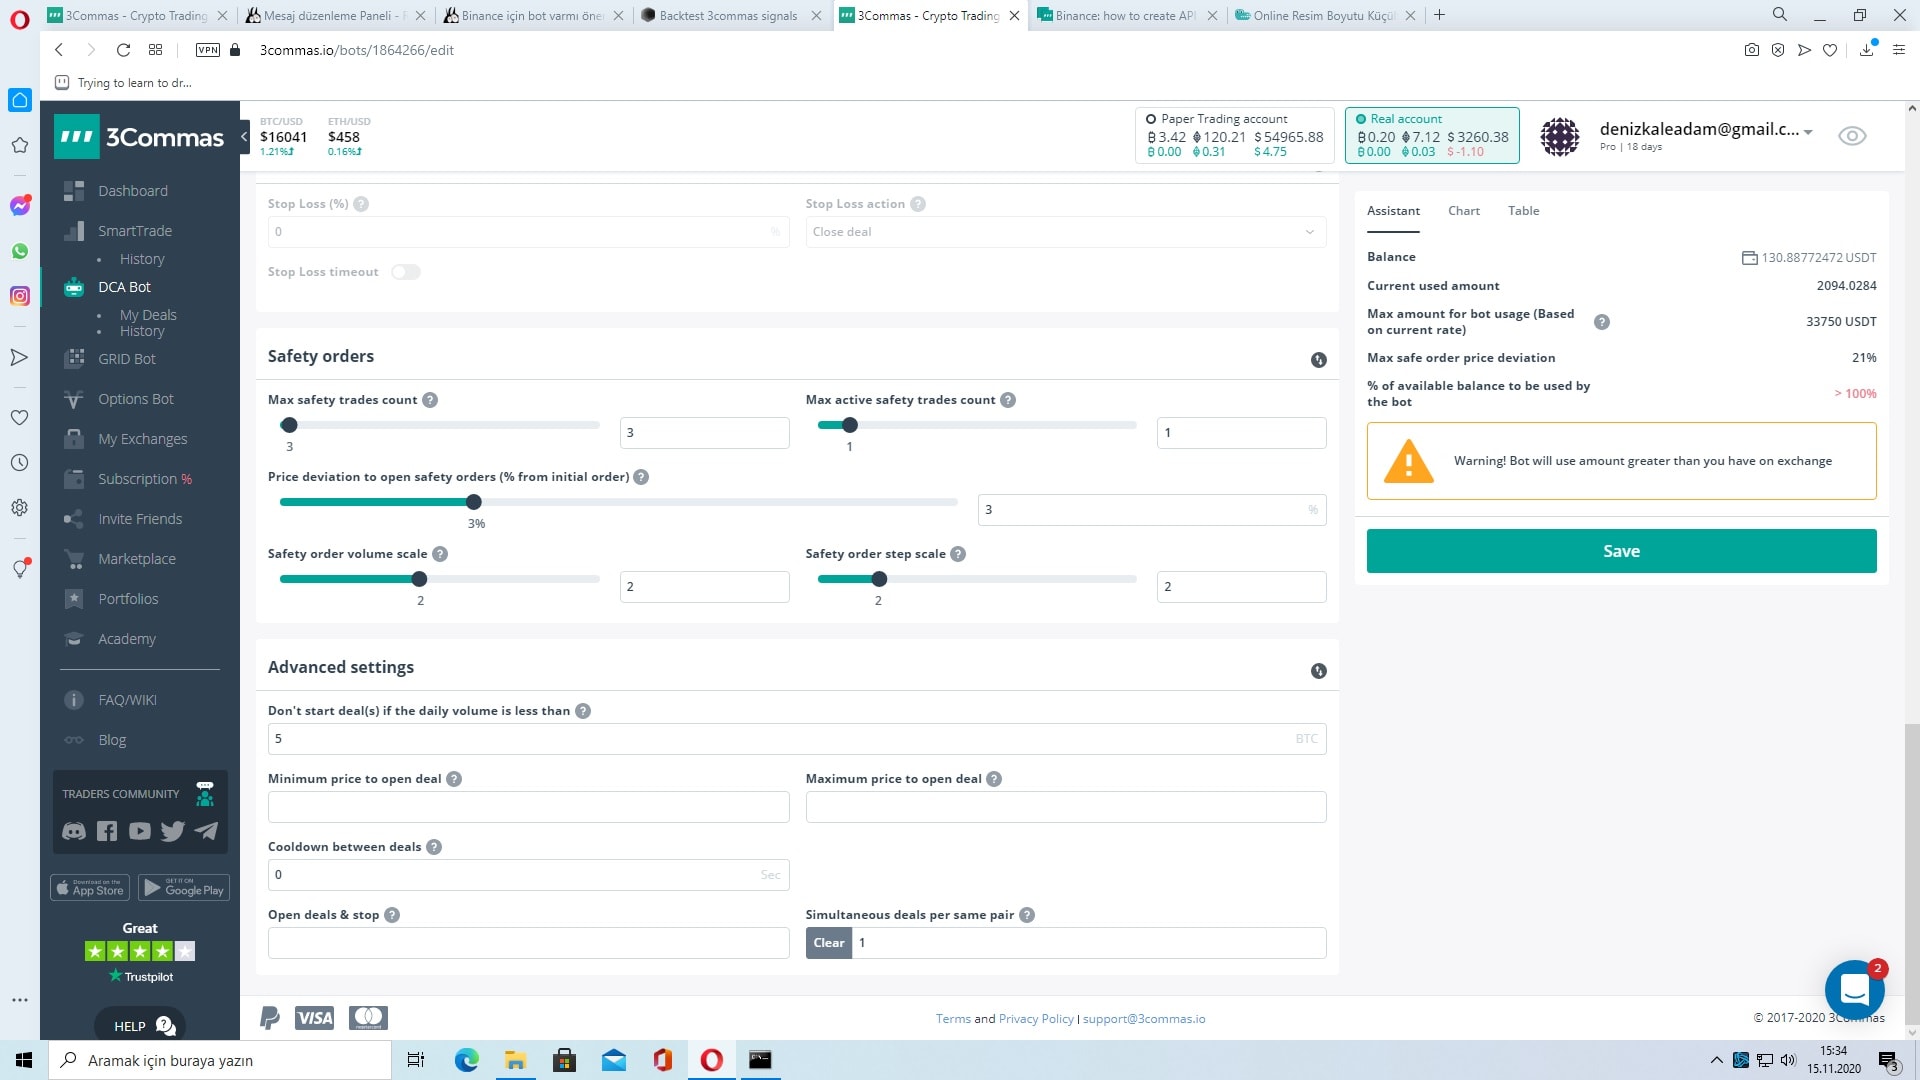Switch to the Assistant tab
The width and height of the screenshot is (1920, 1080).
1393,211
